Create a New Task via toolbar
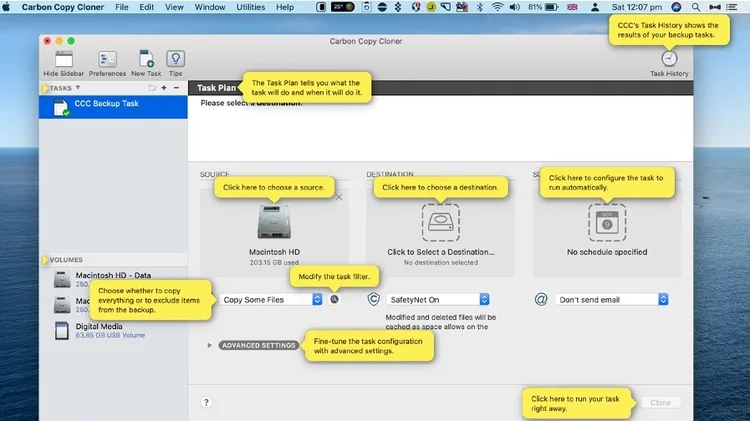The height and width of the screenshot is (421, 750). 146,59
